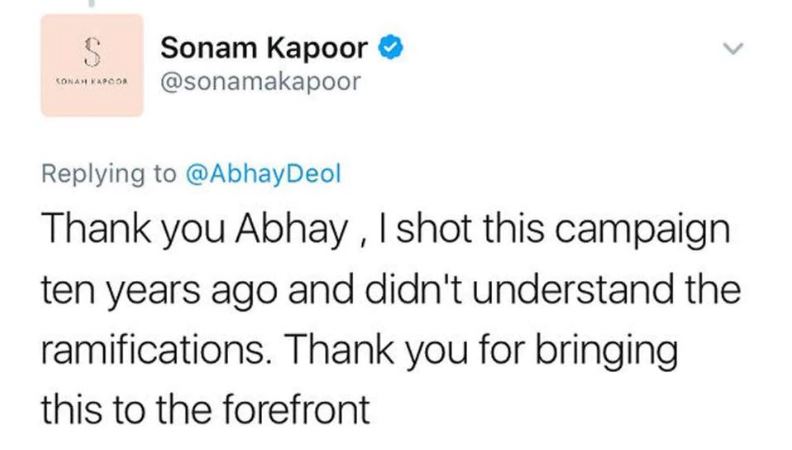Click the word 'bringing' in the tweet
Screen dimensions: 792x450
coord(606,350)
